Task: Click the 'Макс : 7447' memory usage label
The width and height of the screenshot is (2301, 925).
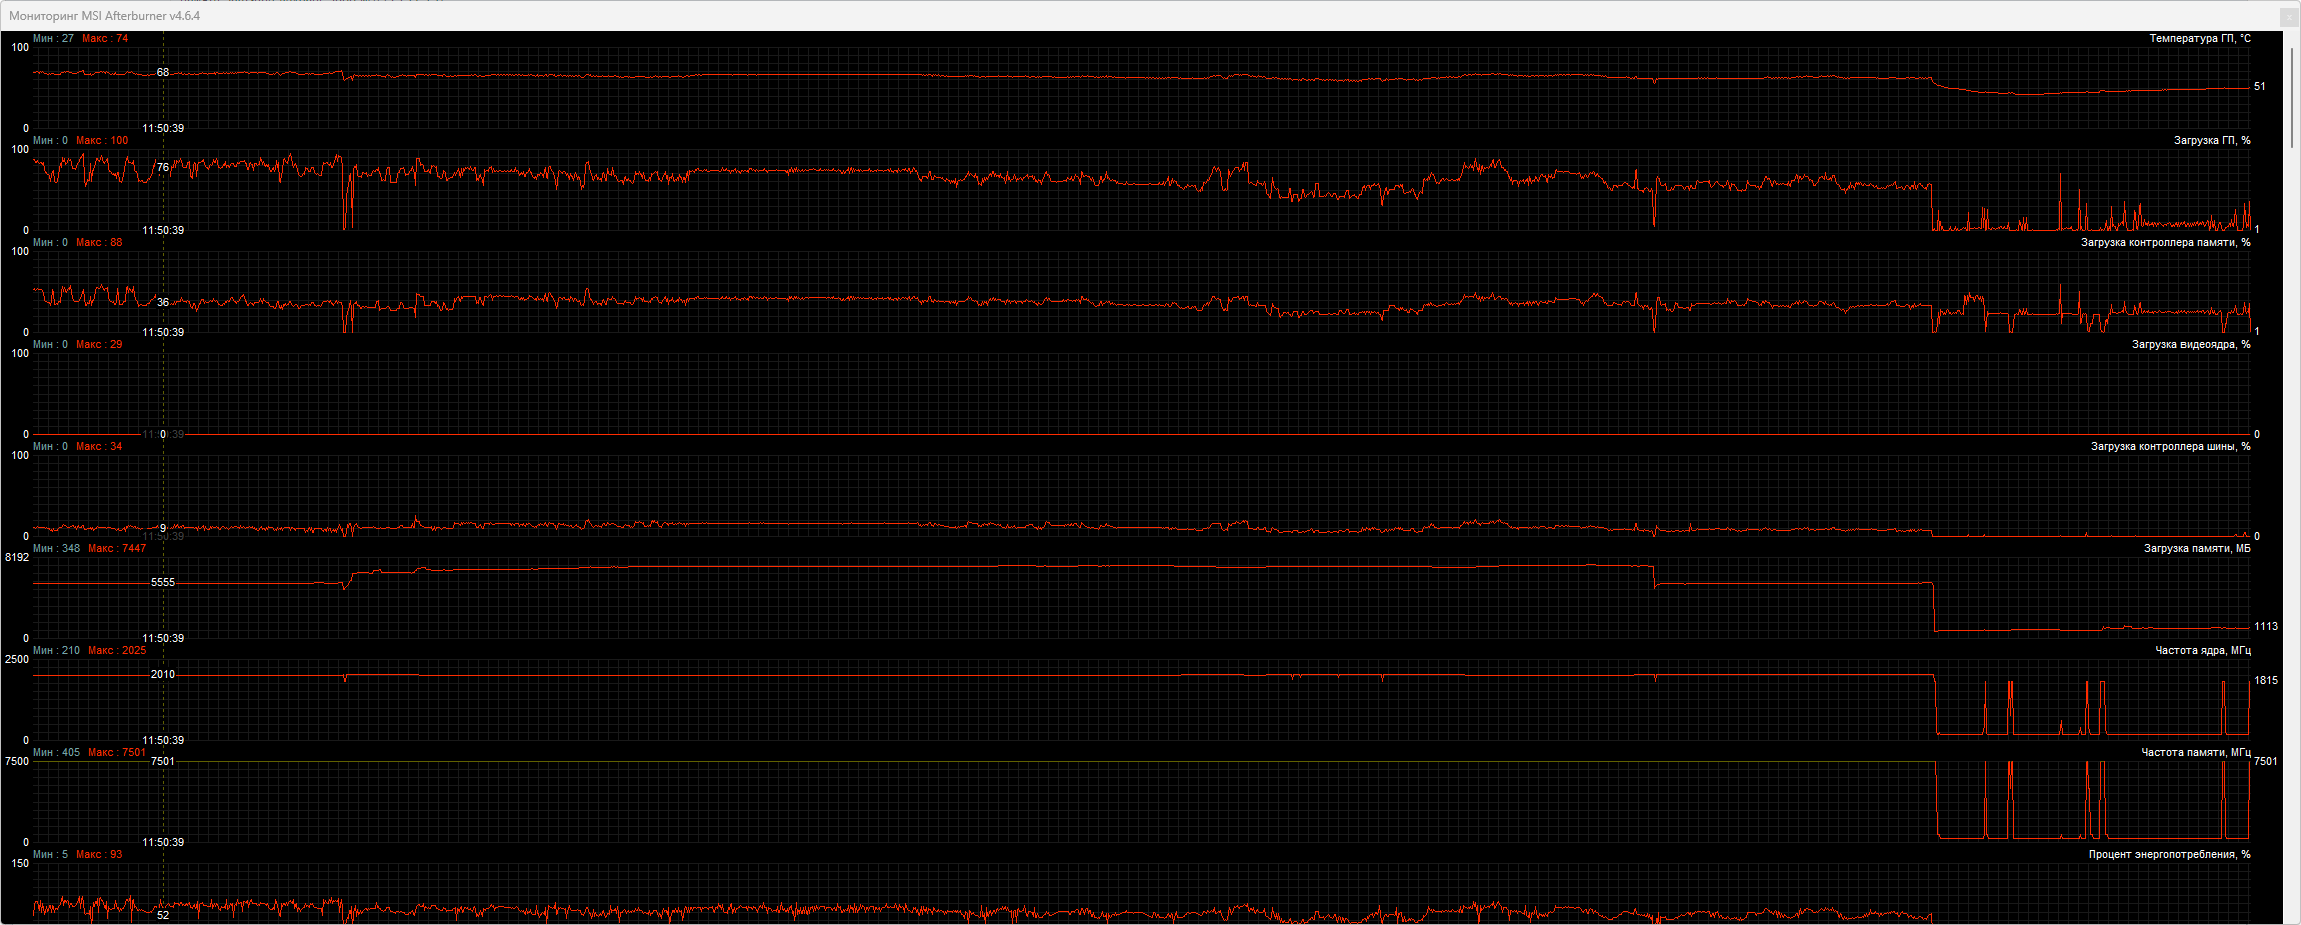Action: pyautogui.click(x=117, y=549)
